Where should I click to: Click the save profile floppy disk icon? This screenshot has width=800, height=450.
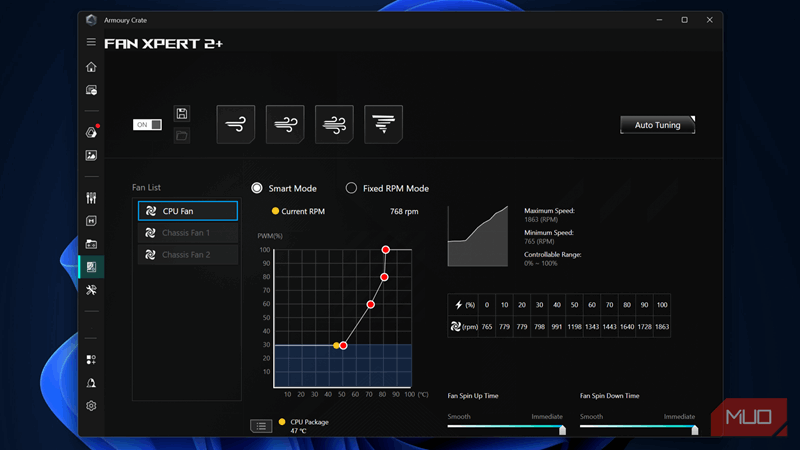[x=181, y=114]
